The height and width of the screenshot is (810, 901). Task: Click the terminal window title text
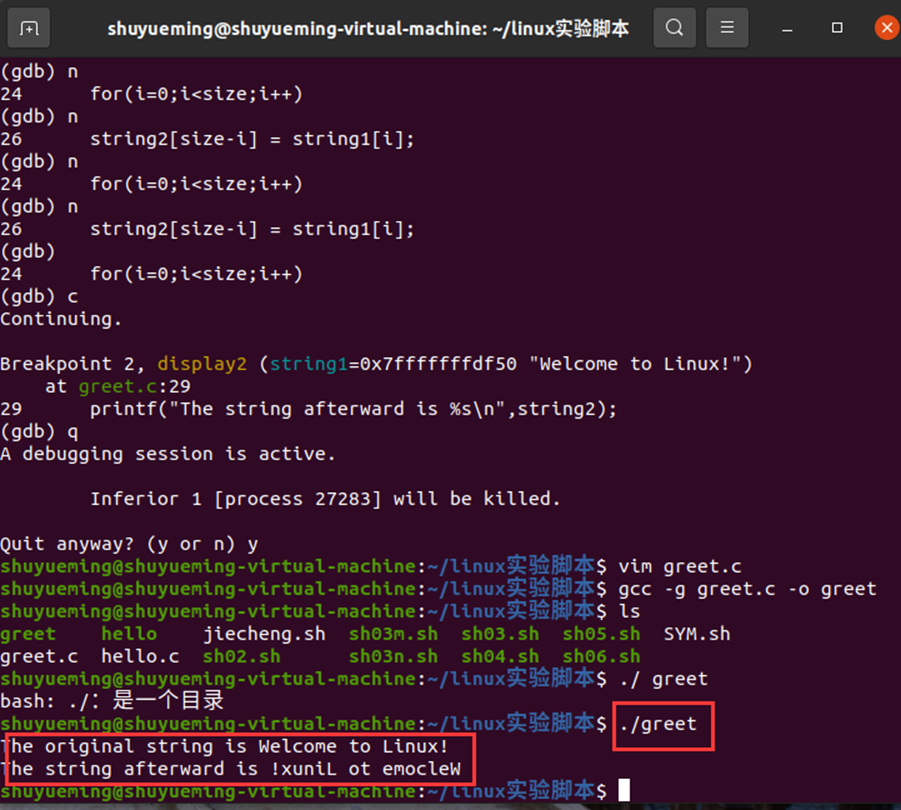[x=368, y=28]
